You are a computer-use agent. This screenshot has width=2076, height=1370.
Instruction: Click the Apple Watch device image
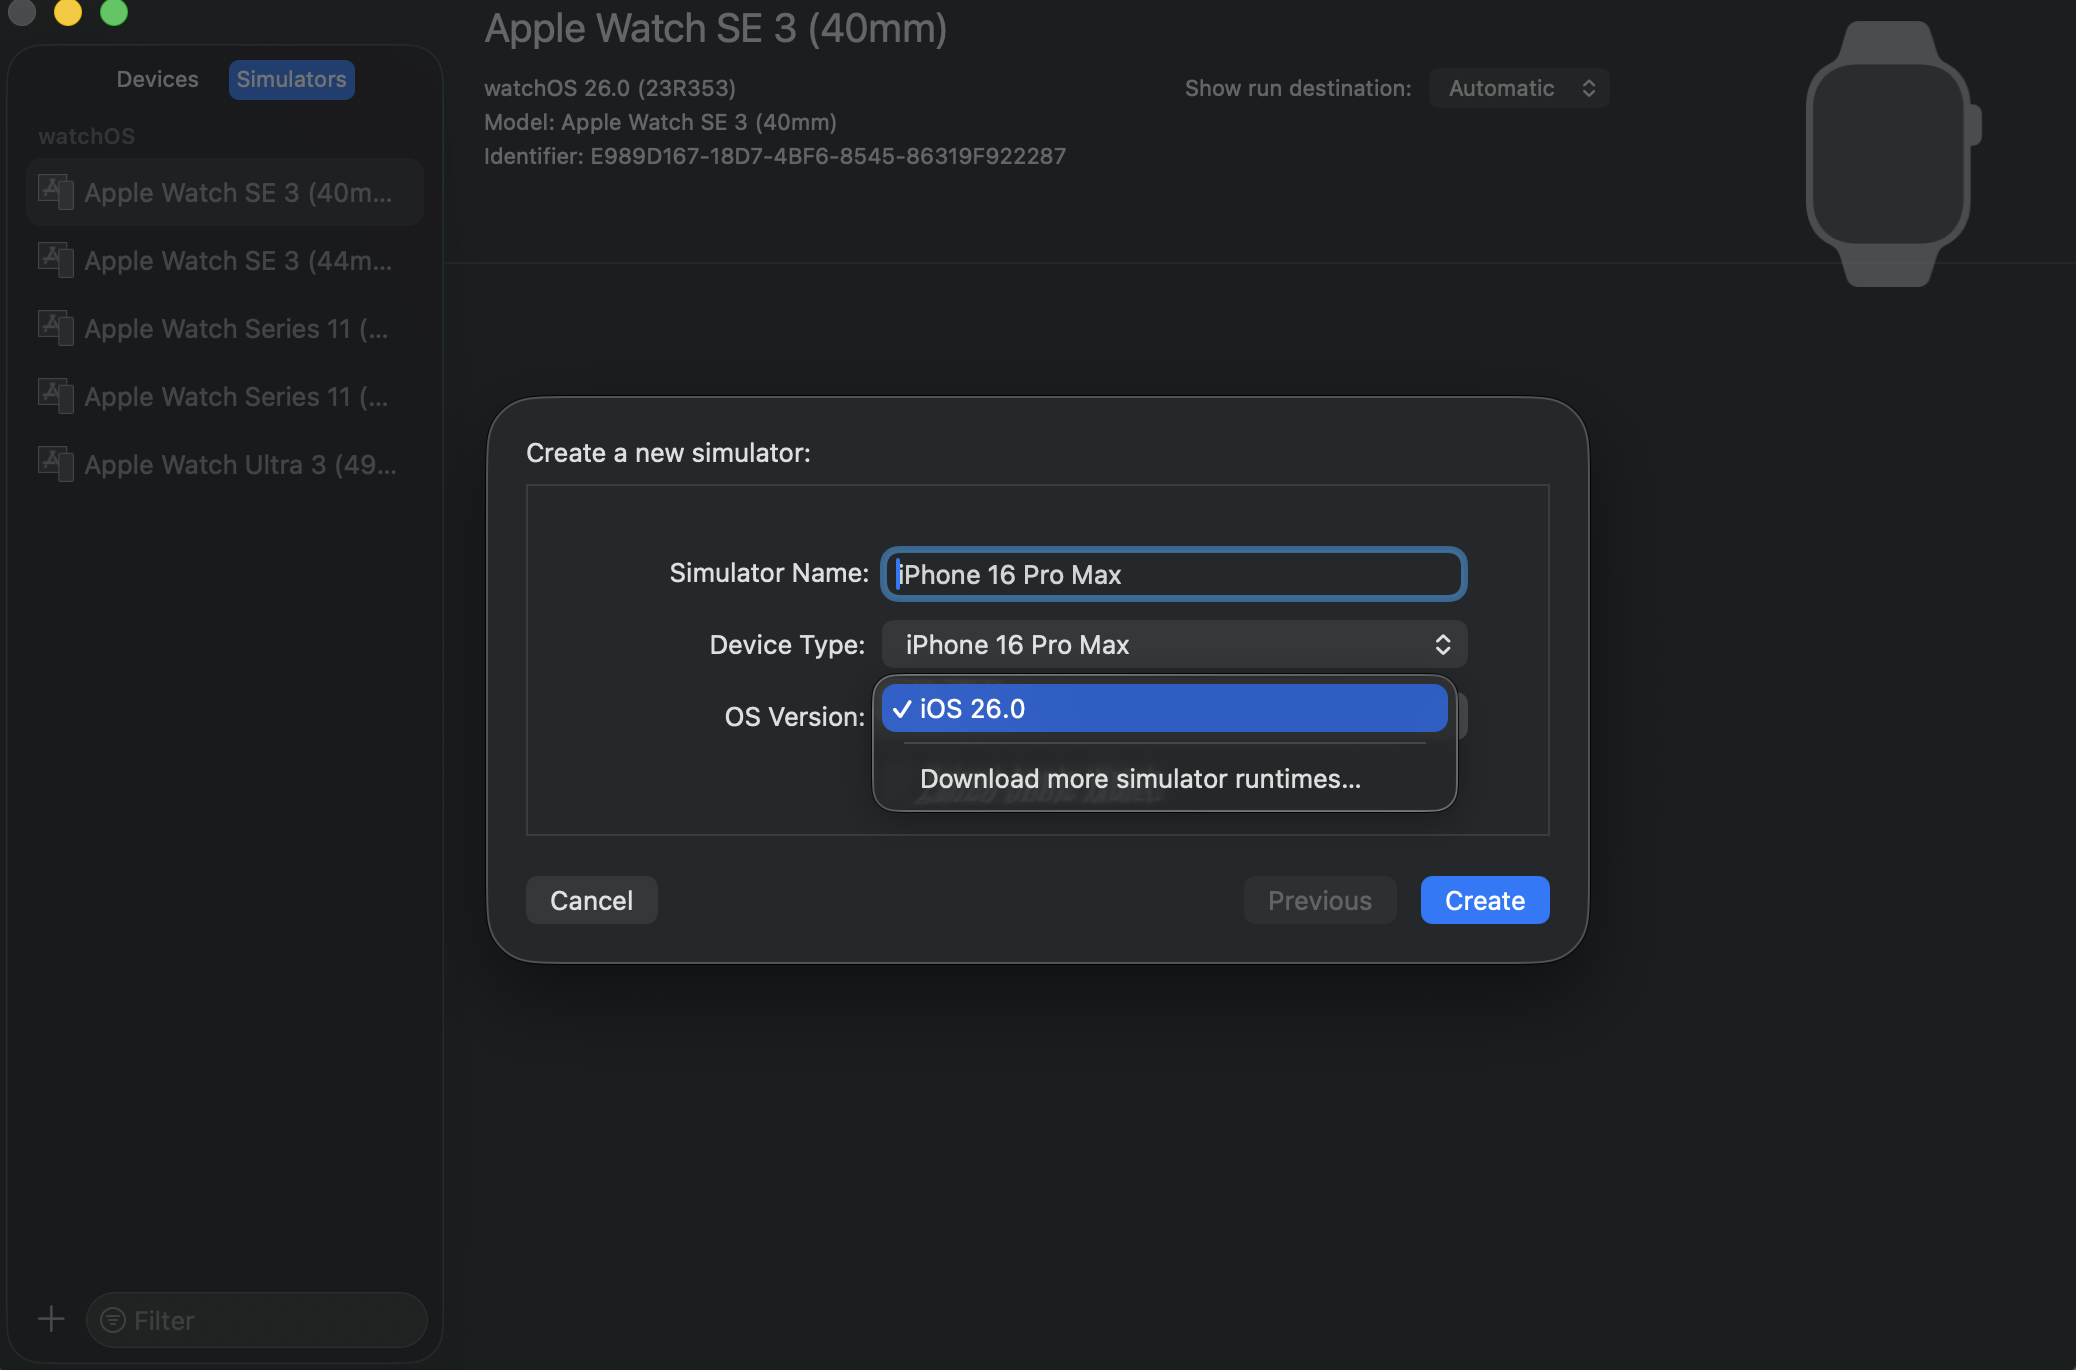coord(1889,153)
